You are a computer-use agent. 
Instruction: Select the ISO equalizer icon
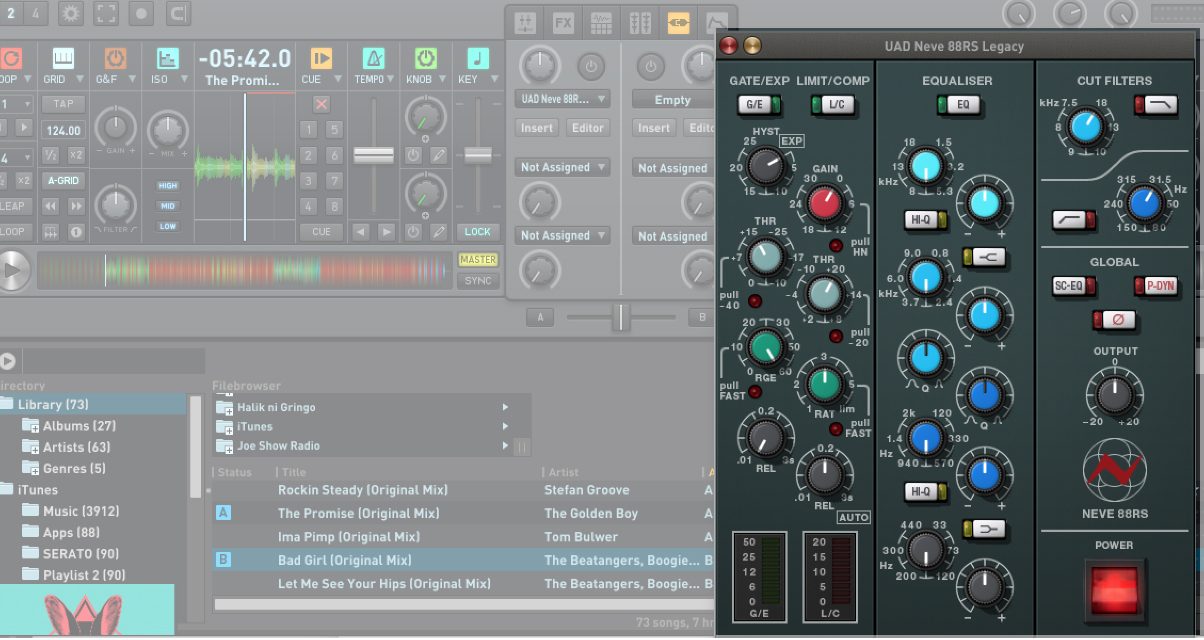[x=167, y=58]
